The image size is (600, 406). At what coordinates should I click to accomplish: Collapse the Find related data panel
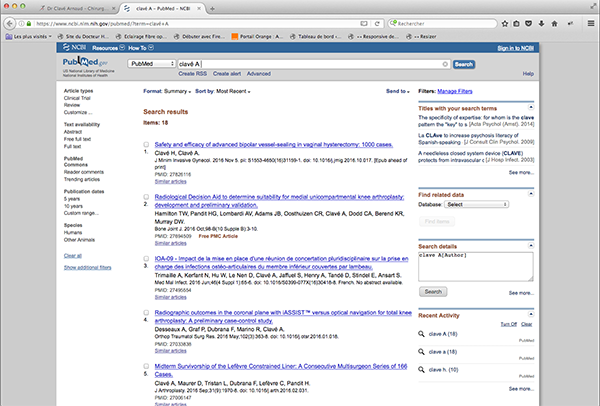coord(531,194)
